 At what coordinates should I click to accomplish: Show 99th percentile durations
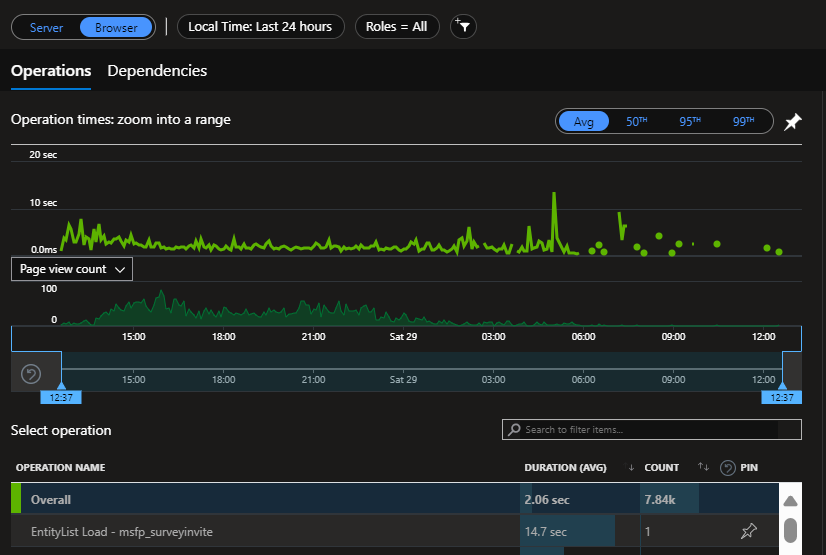pos(743,122)
